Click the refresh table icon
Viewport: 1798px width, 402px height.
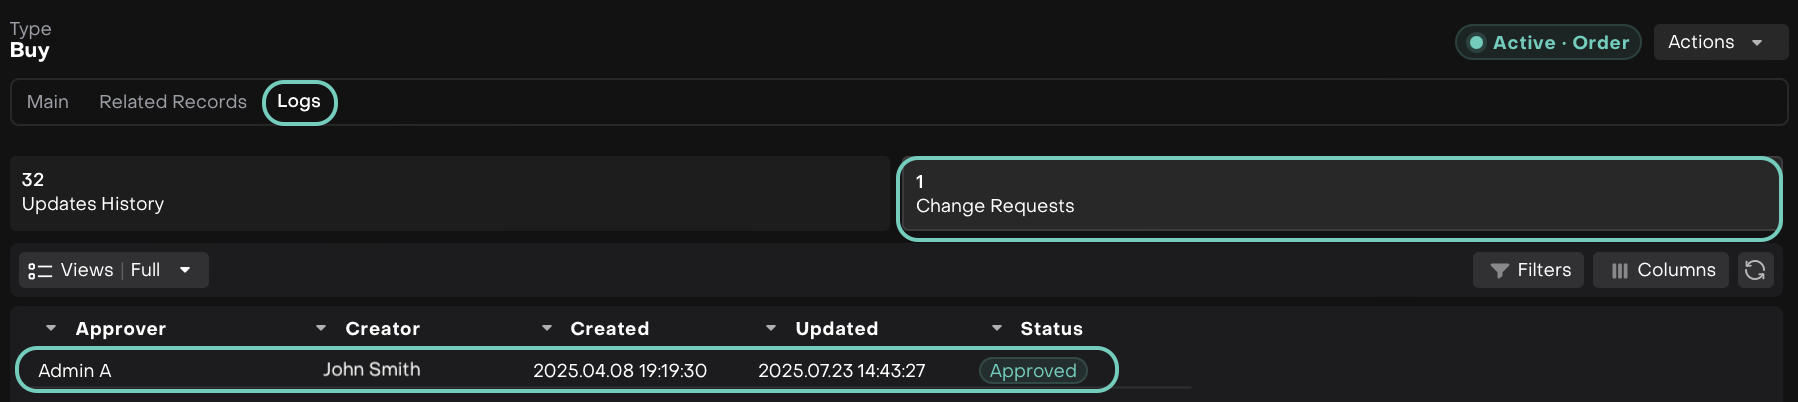click(x=1755, y=270)
